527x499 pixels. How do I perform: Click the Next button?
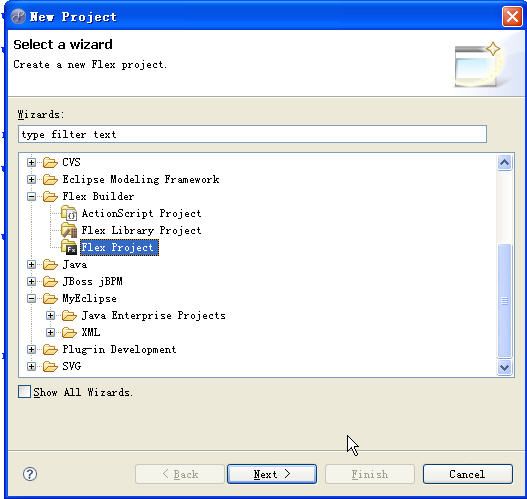pyautogui.click(x=272, y=474)
